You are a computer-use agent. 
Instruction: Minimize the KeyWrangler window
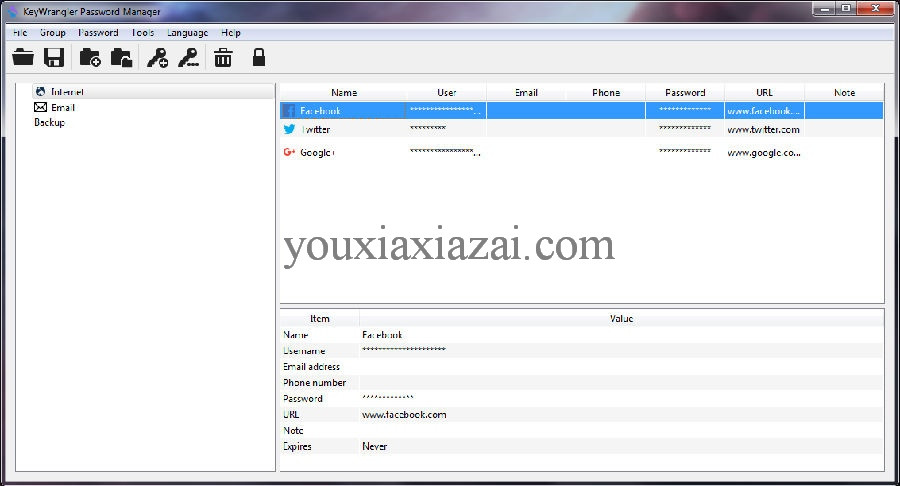coord(824,9)
